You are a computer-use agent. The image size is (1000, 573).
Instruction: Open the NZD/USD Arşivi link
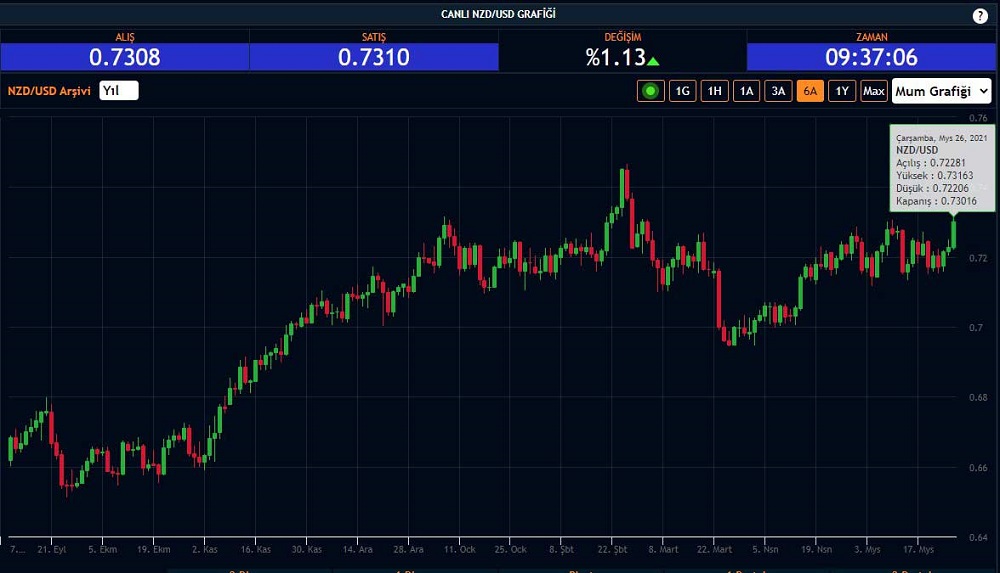(x=49, y=91)
